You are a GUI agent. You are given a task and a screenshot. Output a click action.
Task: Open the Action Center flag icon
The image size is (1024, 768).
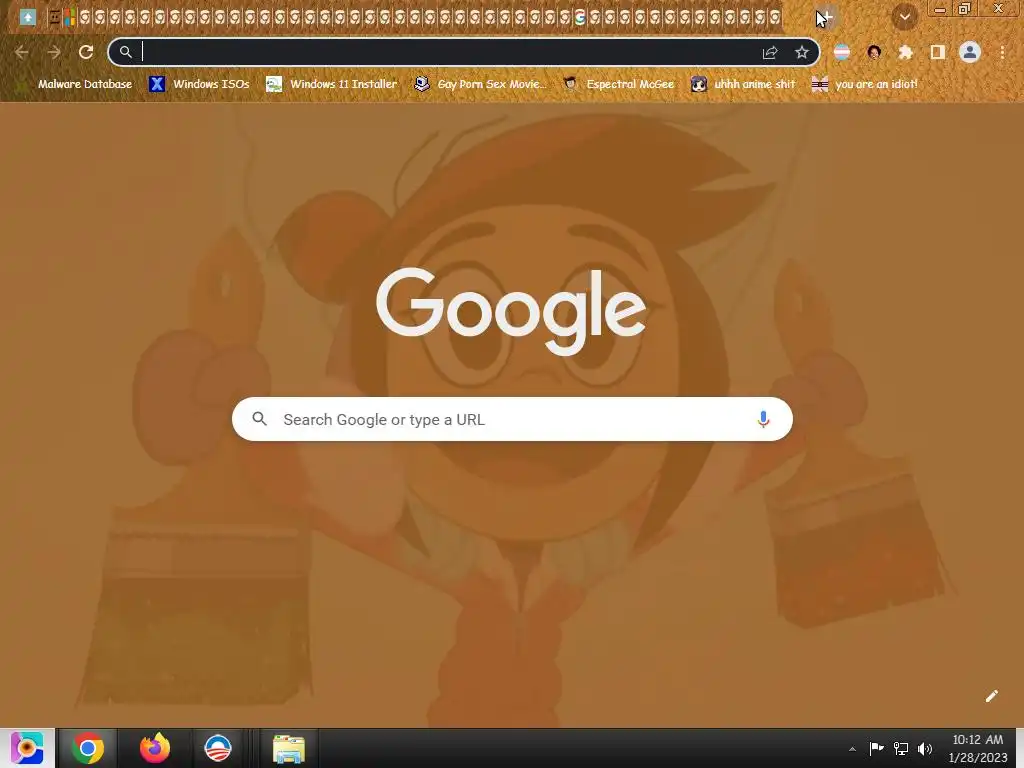pos(876,748)
